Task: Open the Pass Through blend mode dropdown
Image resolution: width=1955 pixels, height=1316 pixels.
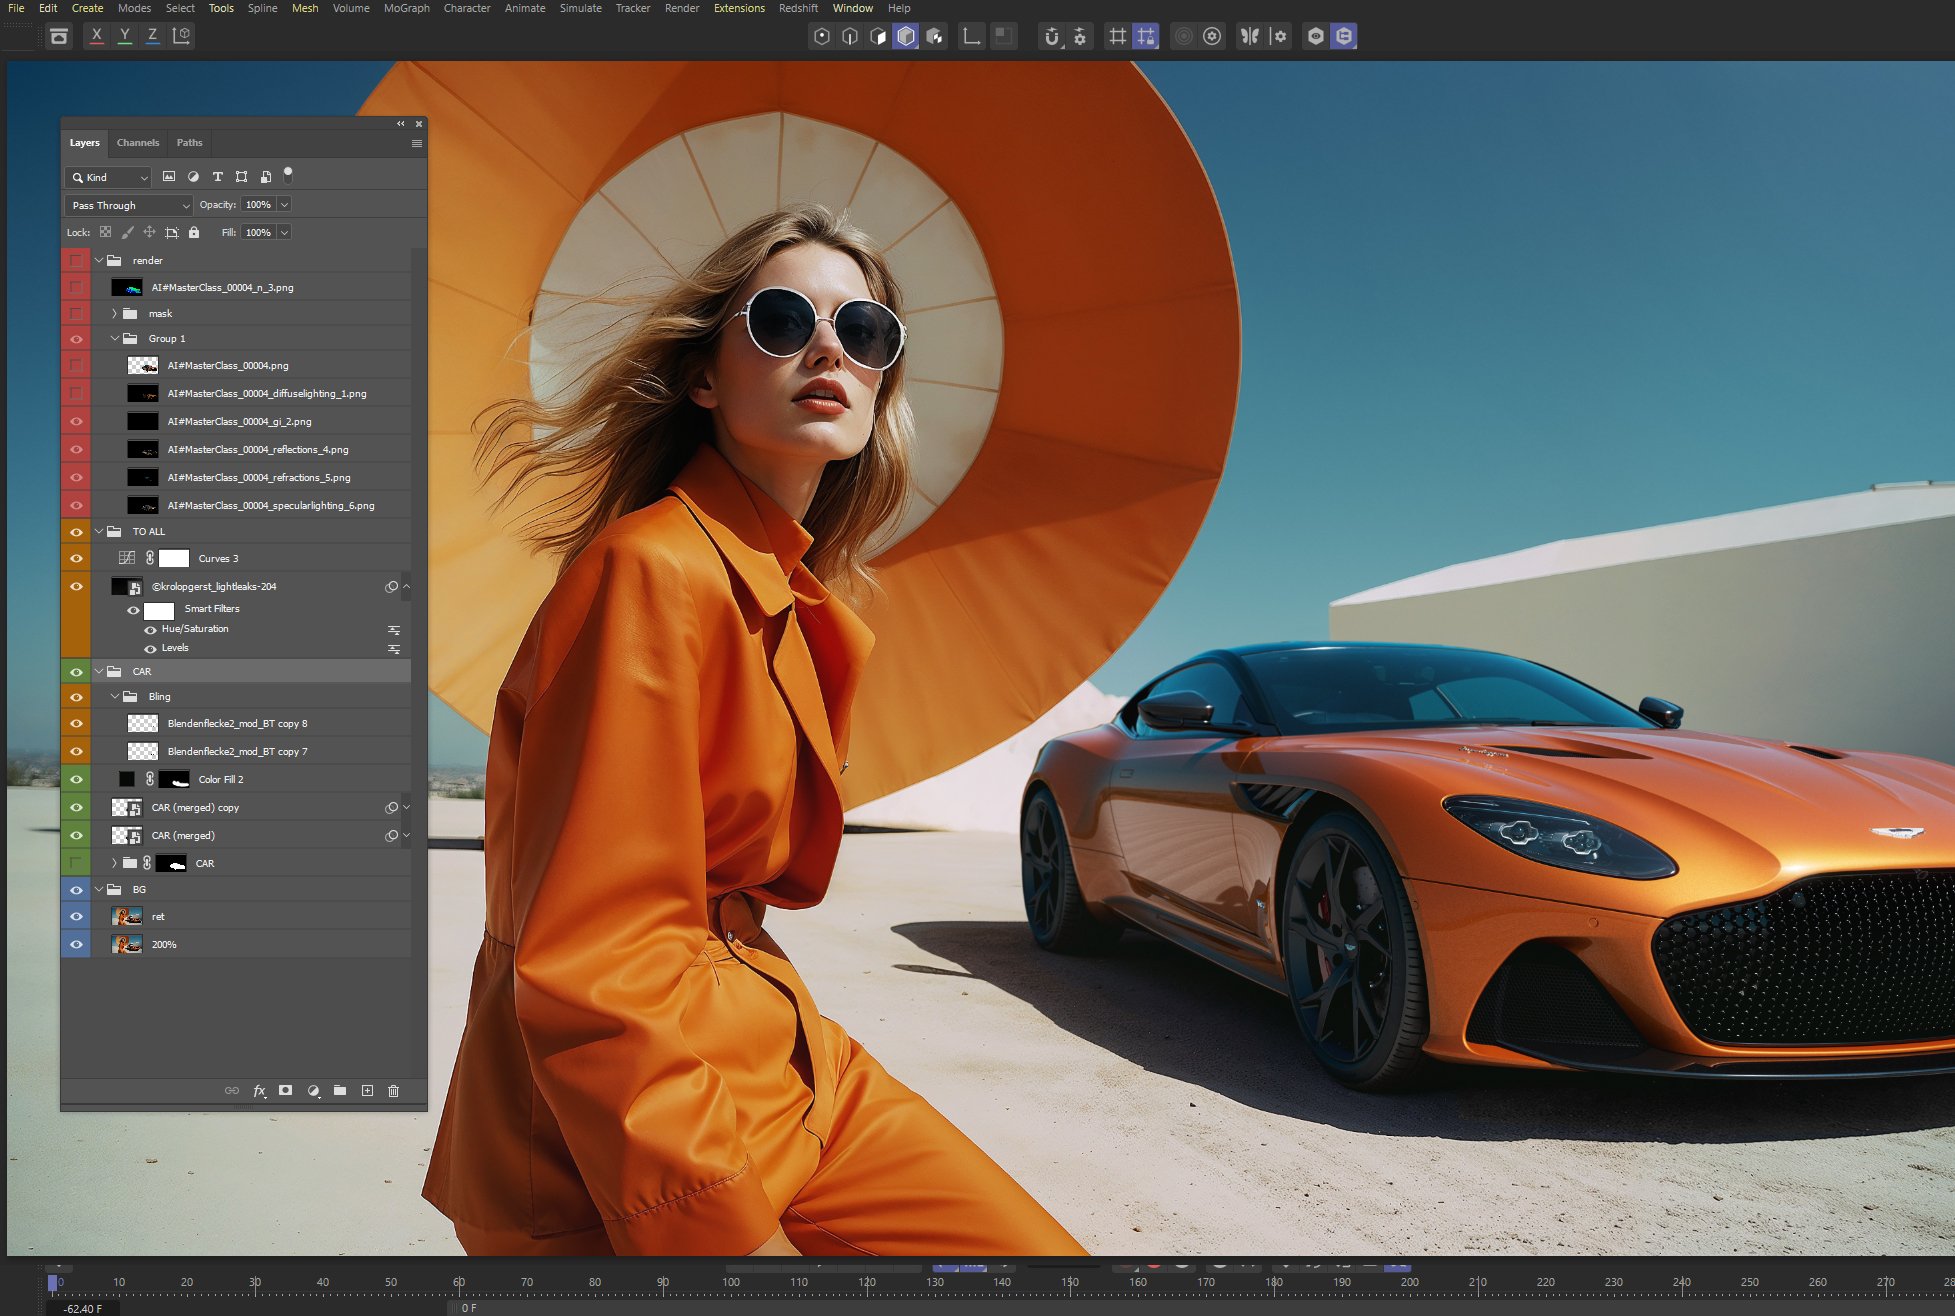Action: [x=127, y=205]
